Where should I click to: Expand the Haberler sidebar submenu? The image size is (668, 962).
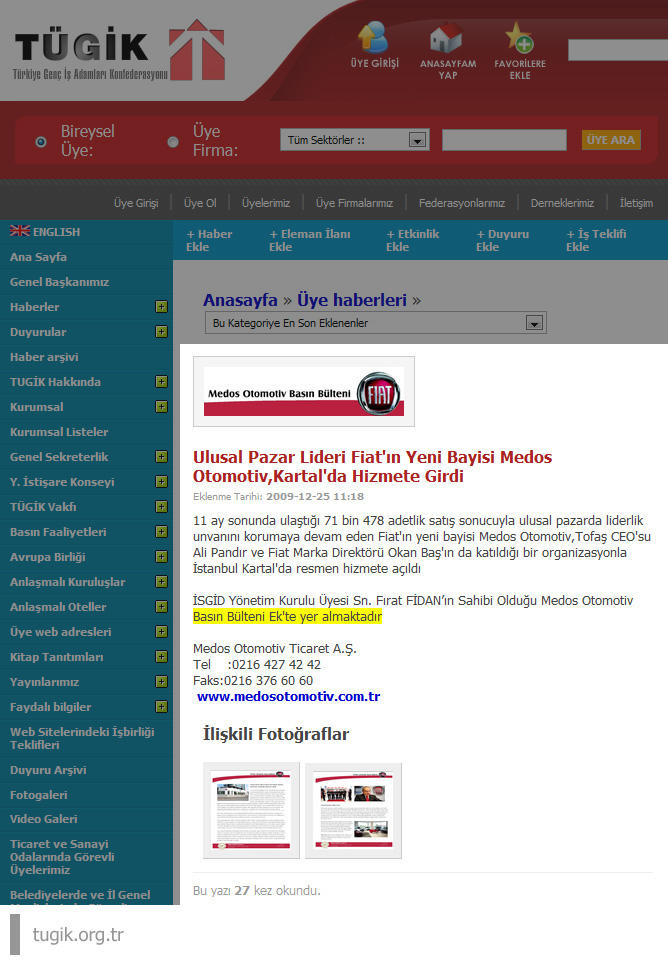[x=161, y=307]
